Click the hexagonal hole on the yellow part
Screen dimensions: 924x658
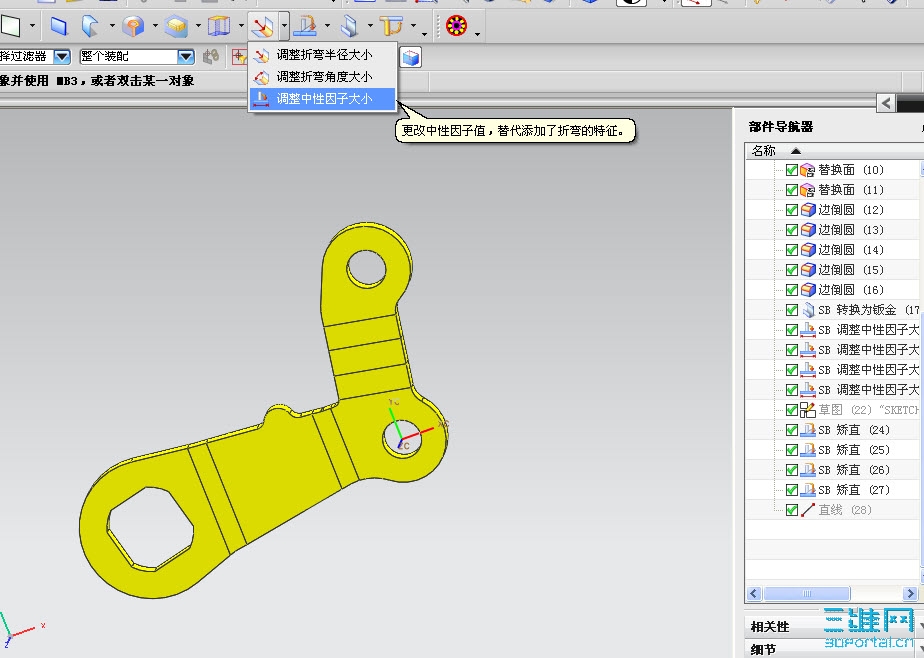[150, 528]
